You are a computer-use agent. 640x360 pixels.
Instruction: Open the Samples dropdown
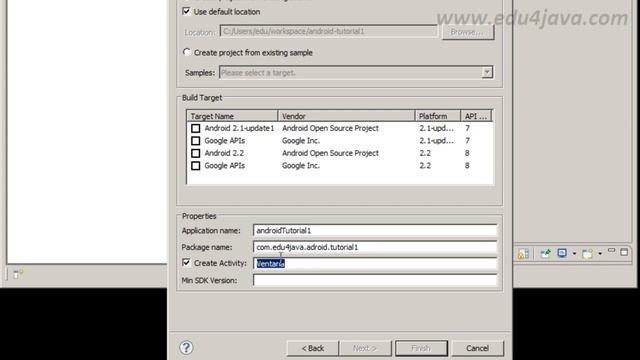[x=487, y=72]
